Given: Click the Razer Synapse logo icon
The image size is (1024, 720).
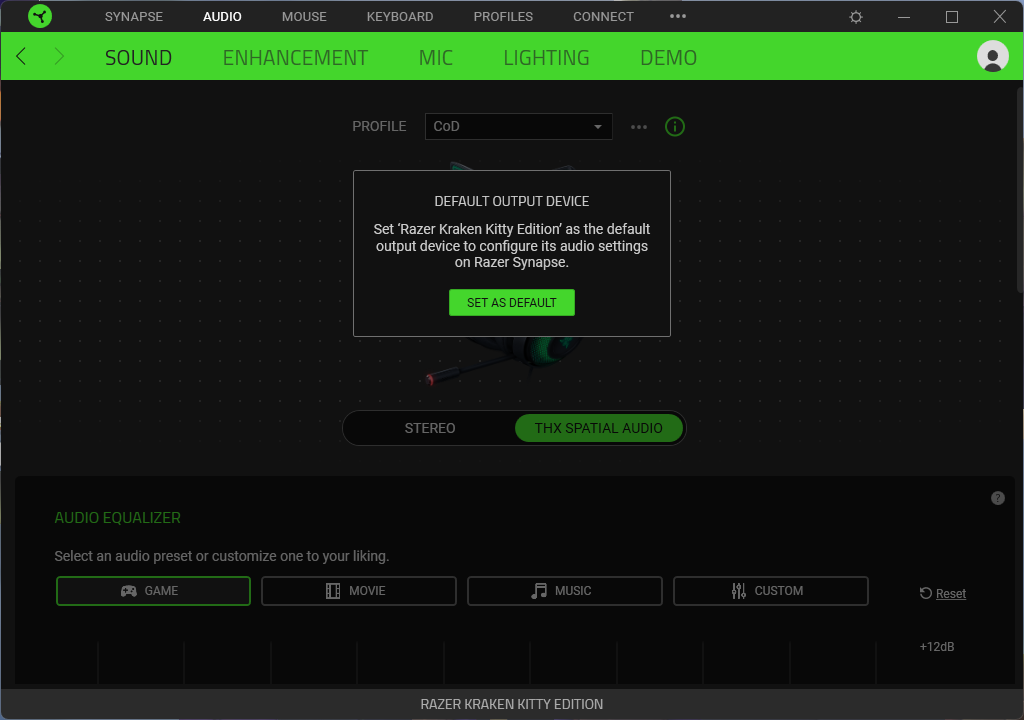Looking at the screenshot, I should tap(40, 16).
